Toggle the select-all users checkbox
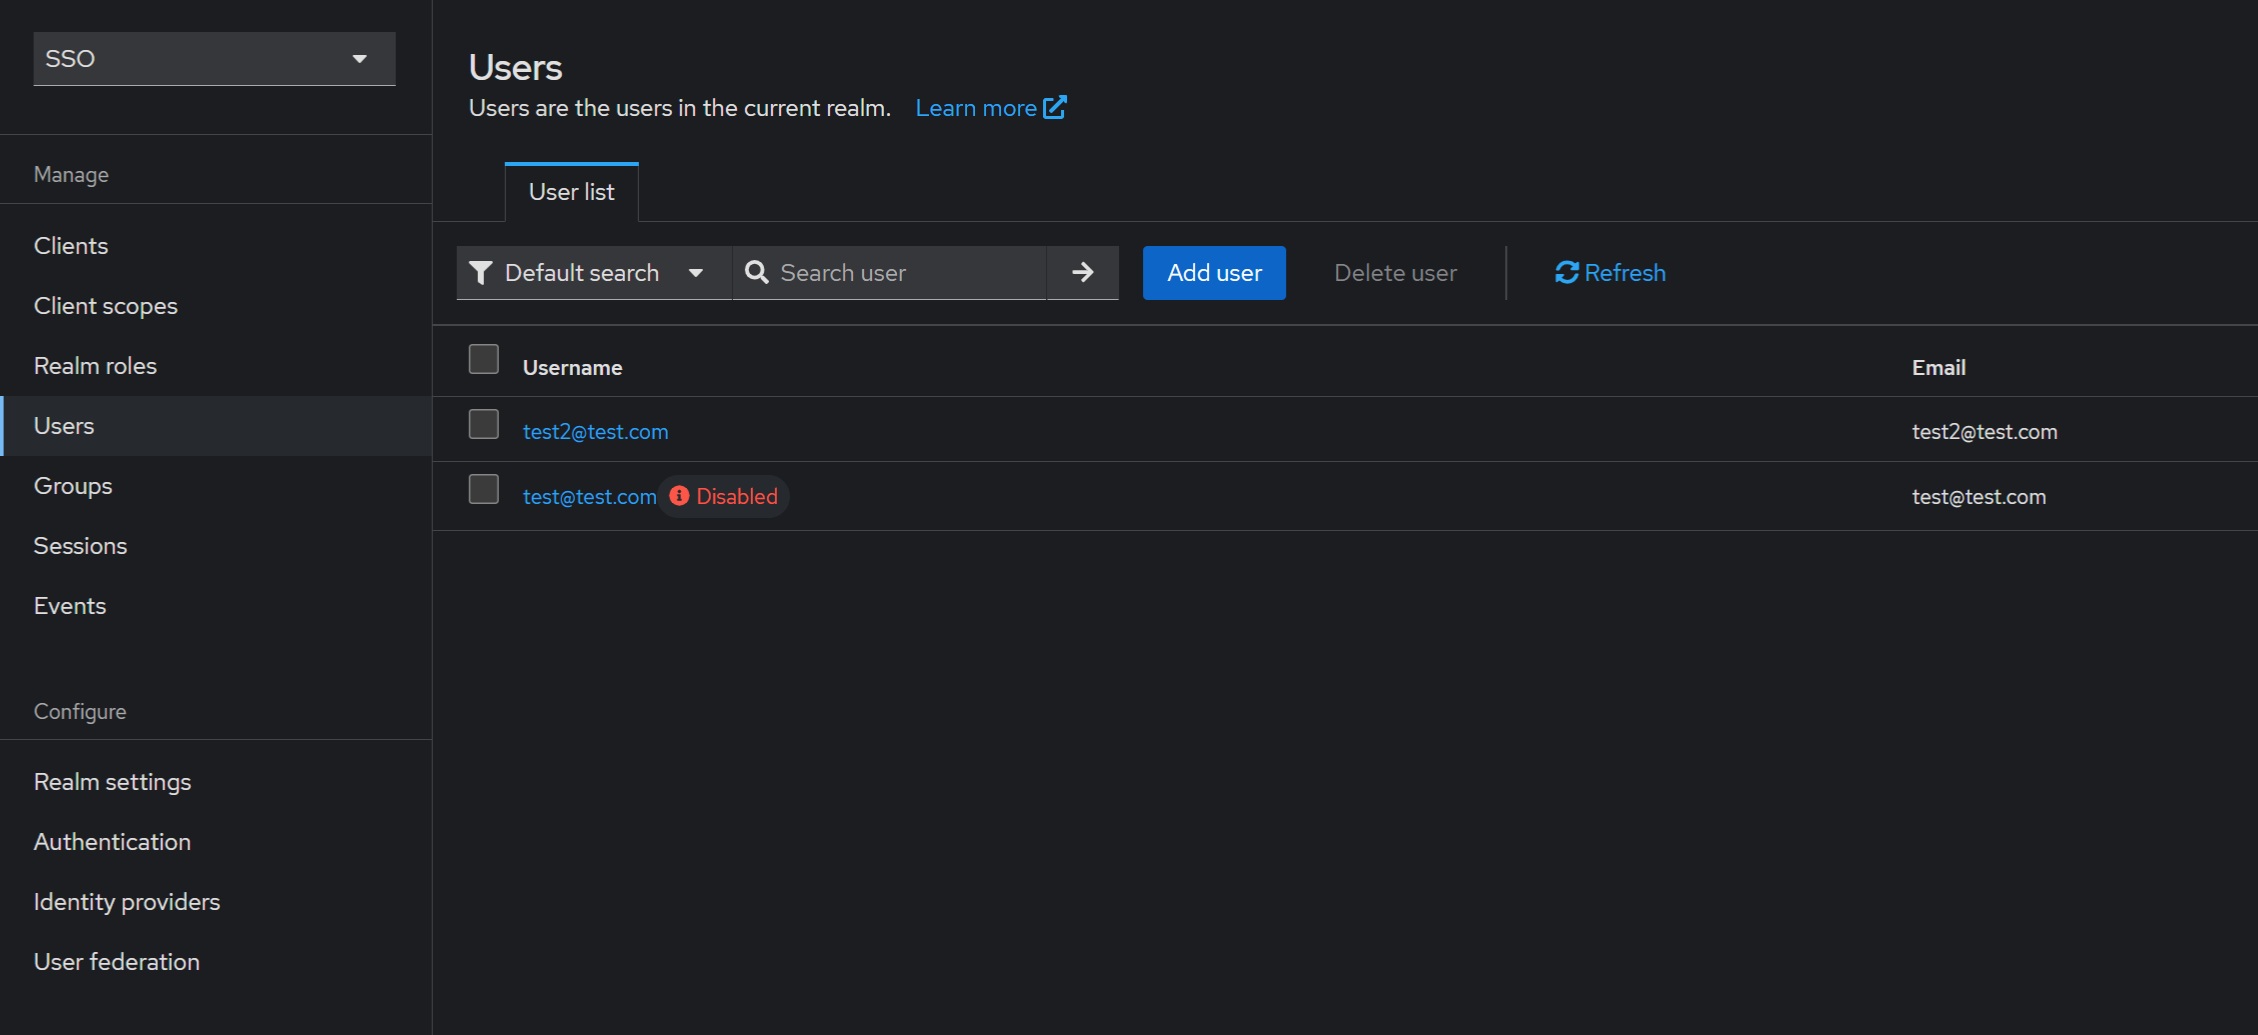The height and width of the screenshot is (1035, 2258). tap(484, 359)
